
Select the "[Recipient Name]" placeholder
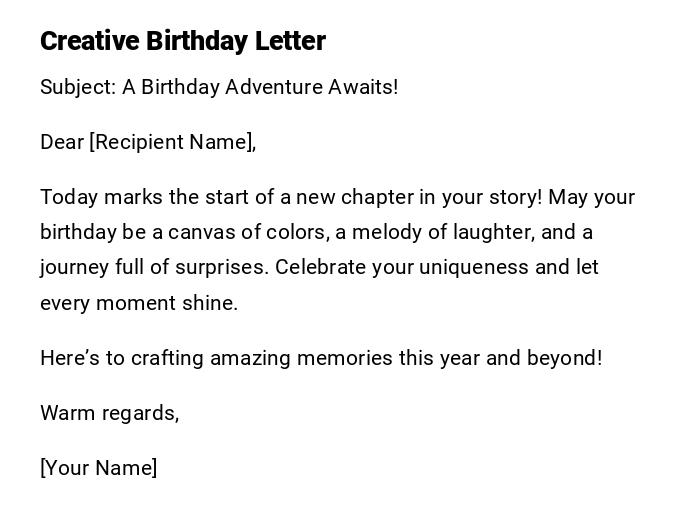(x=172, y=142)
